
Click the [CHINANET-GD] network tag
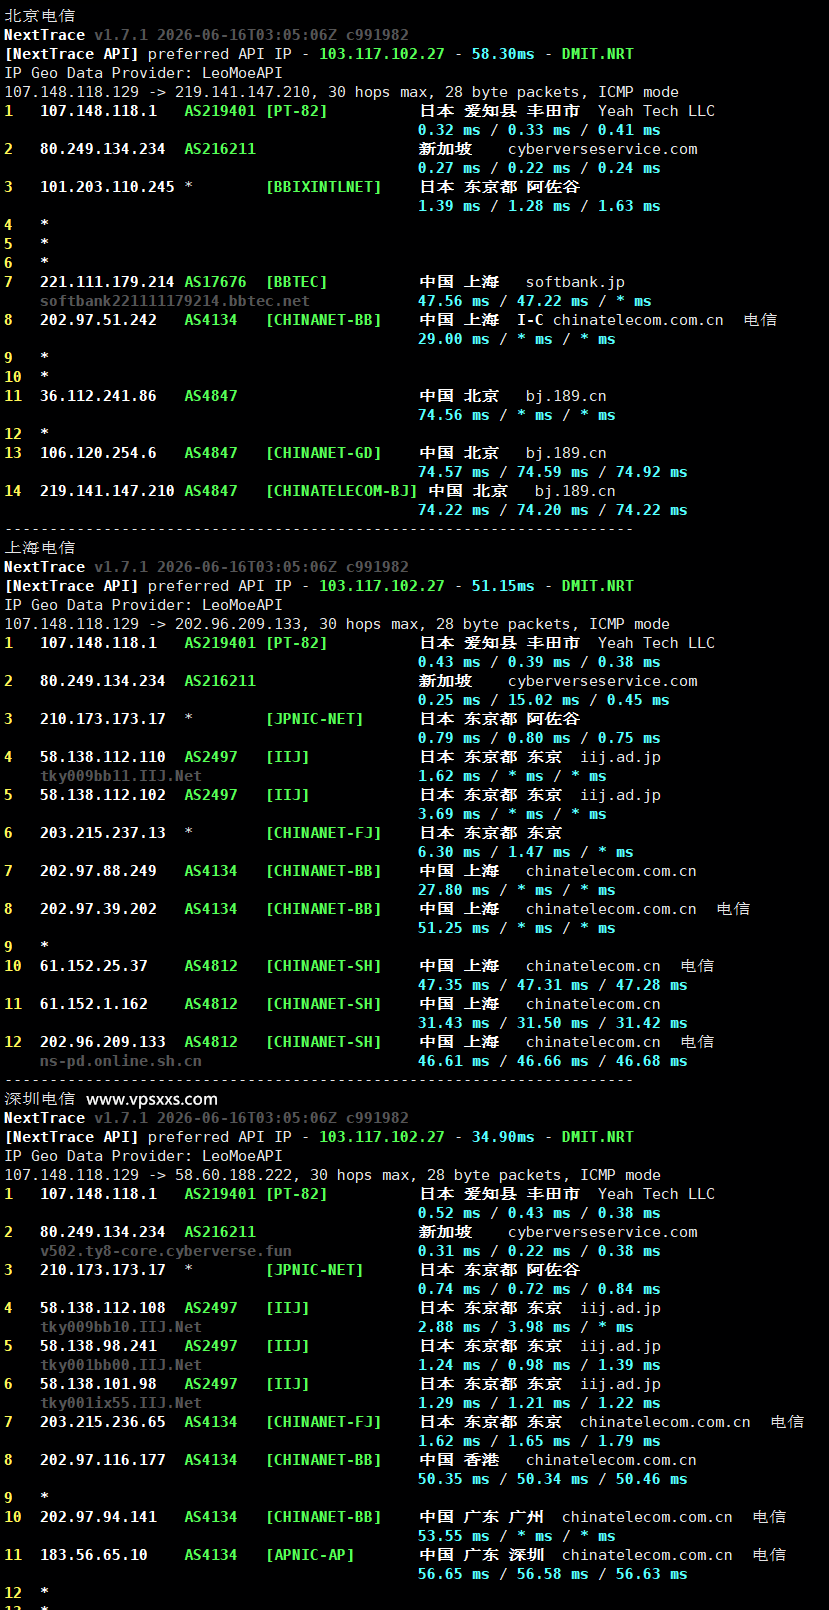(x=324, y=453)
